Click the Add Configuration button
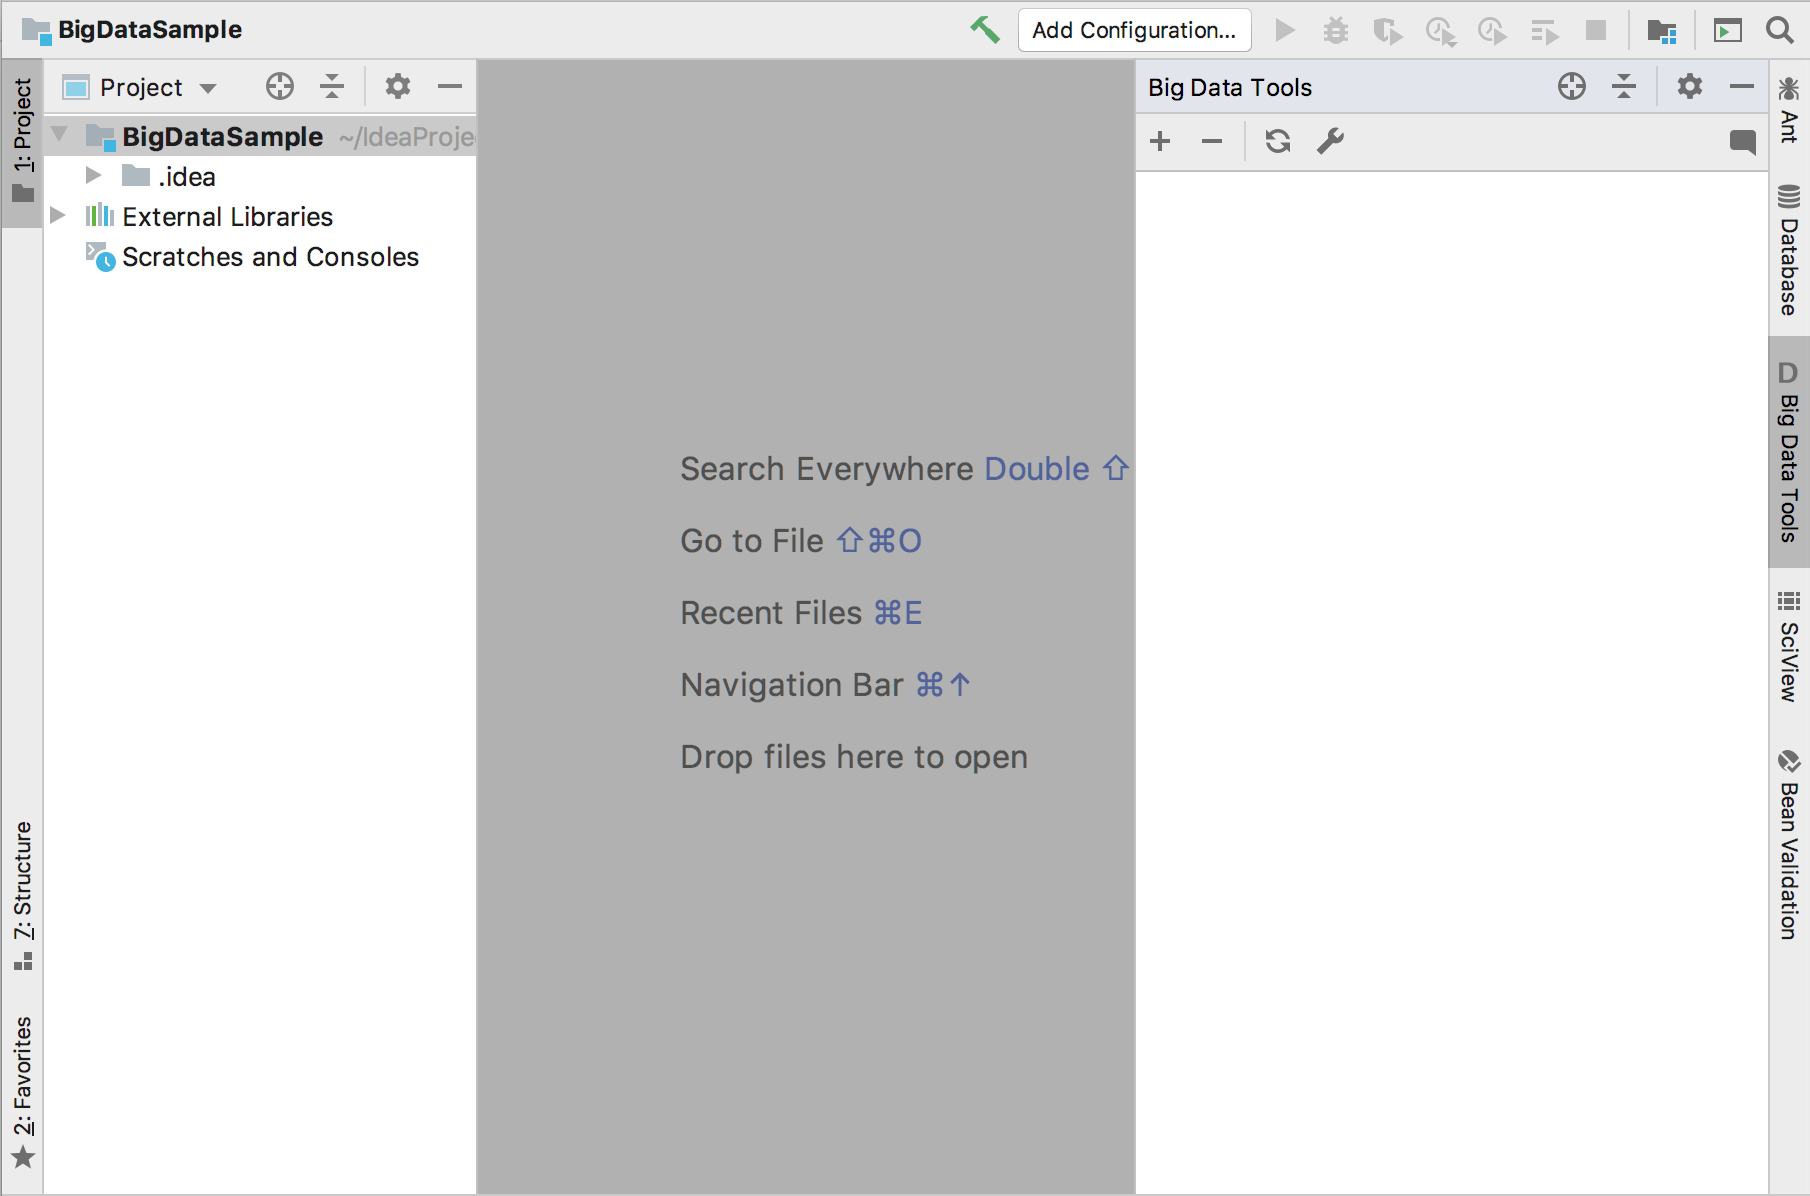 [1133, 30]
